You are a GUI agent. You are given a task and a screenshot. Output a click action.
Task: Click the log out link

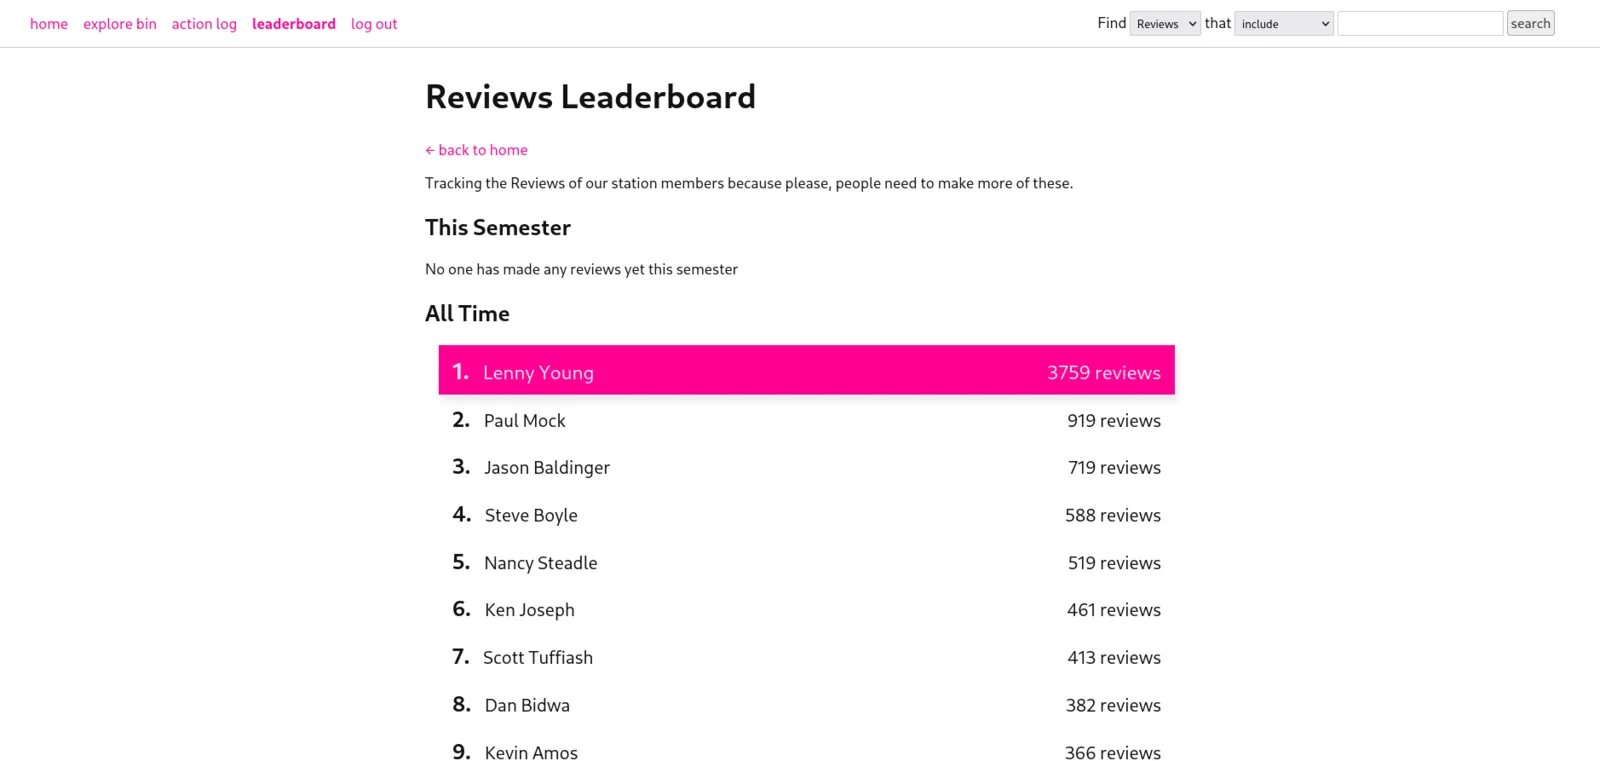[x=374, y=24]
